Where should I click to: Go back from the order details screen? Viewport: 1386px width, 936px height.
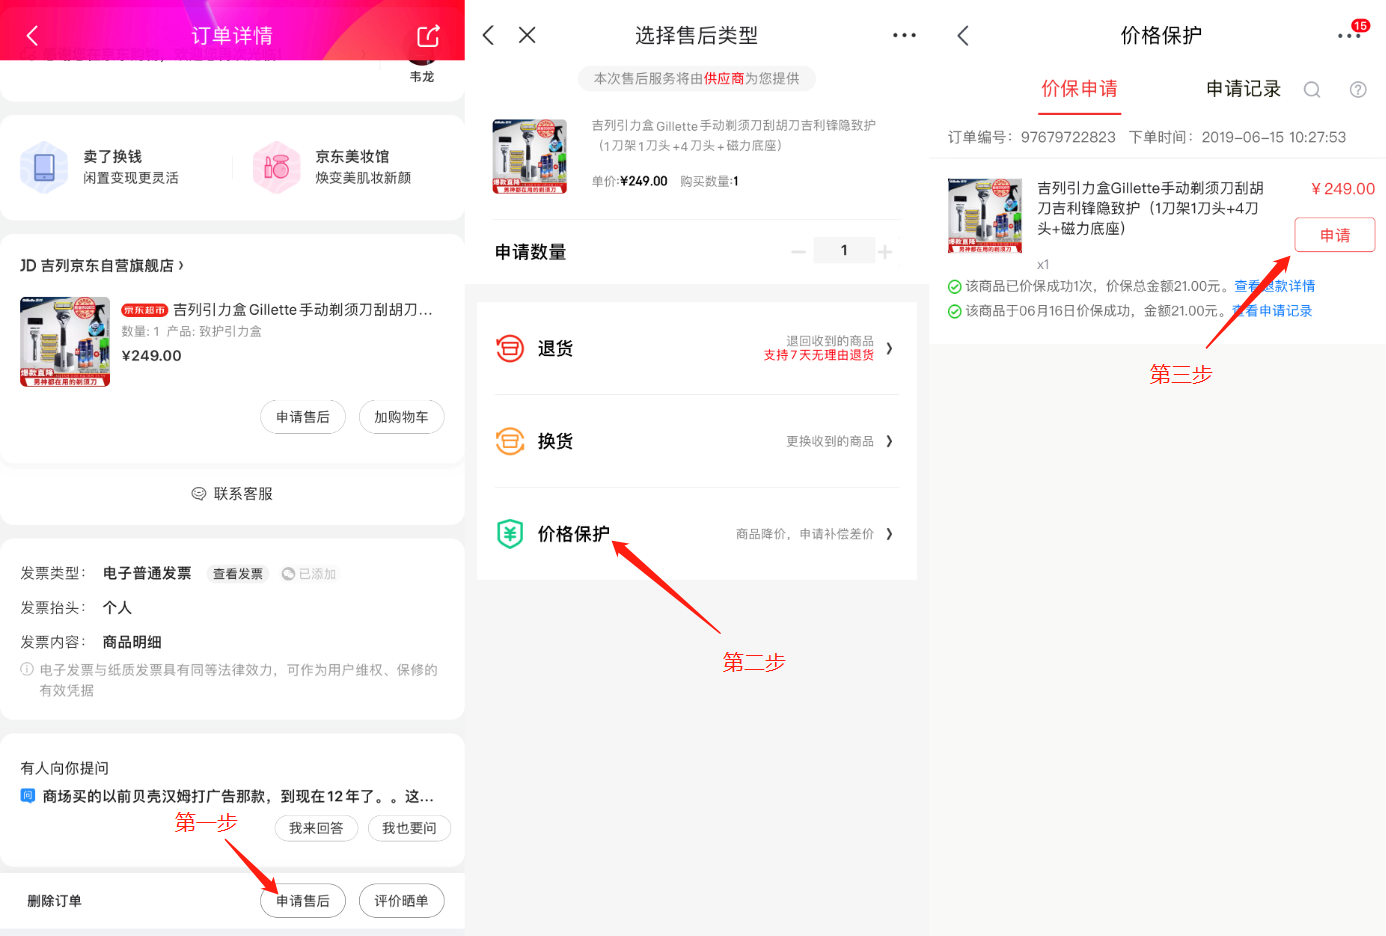click(x=32, y=36)
